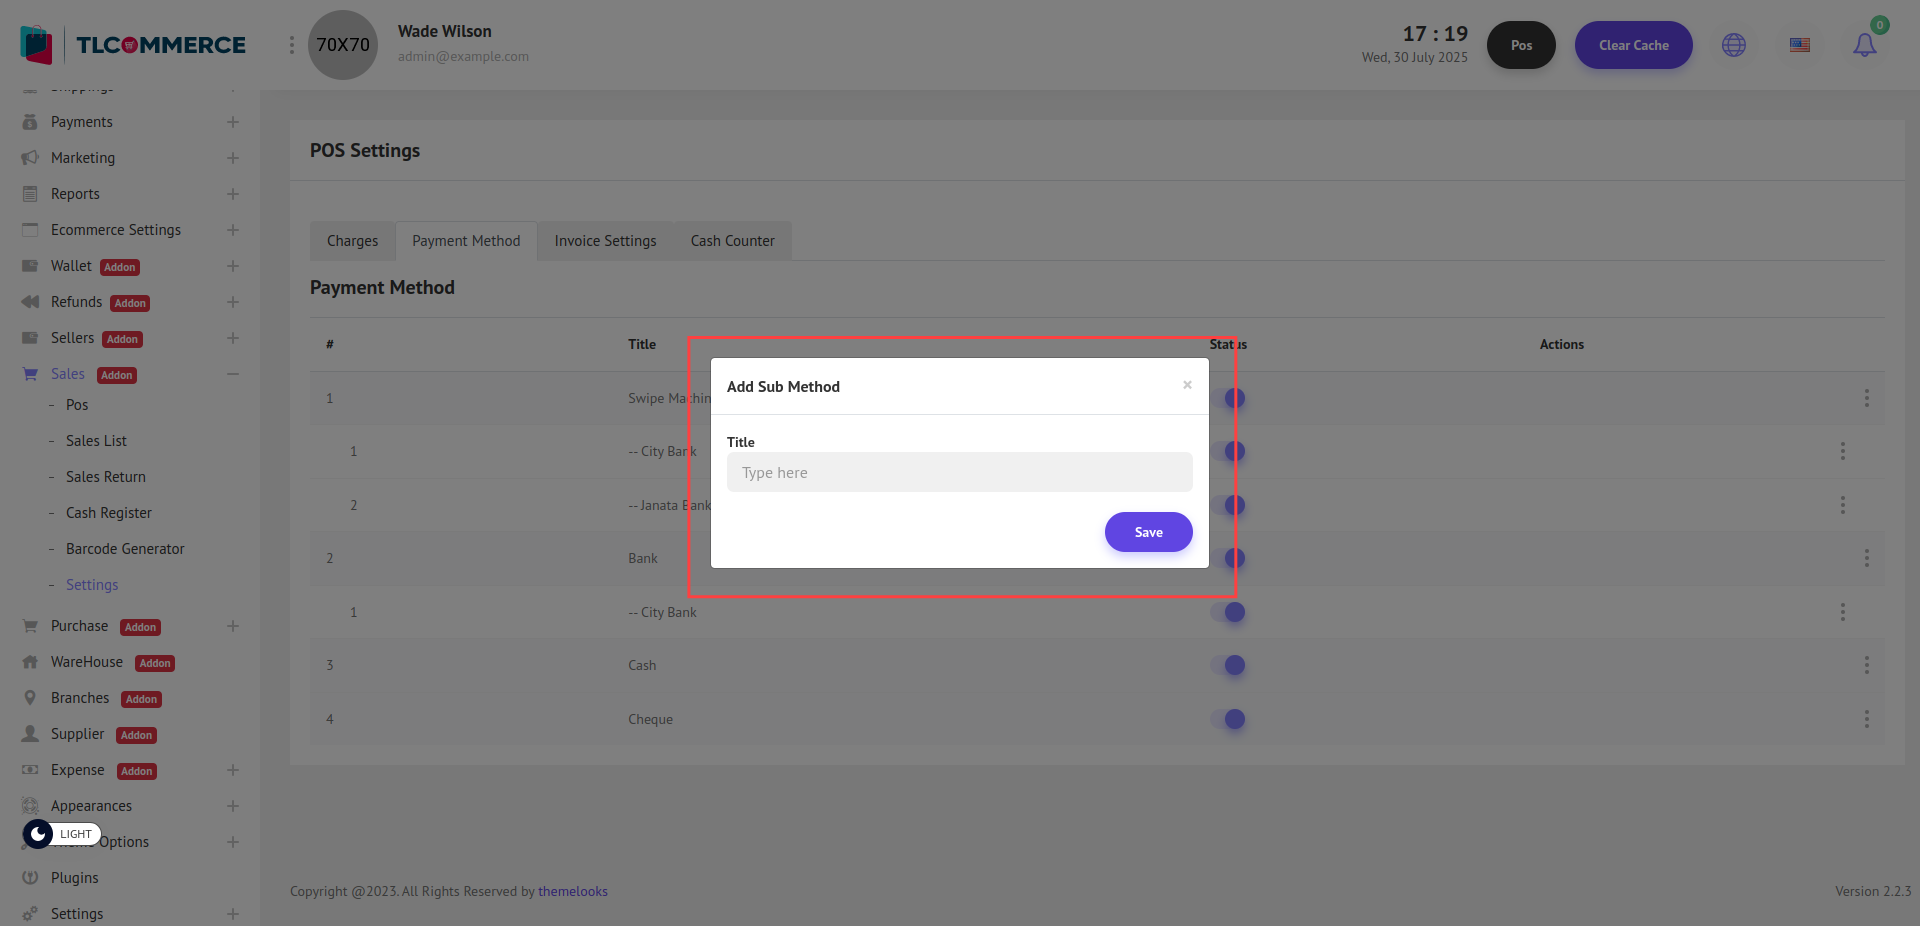This screenshot has width=1920, height=926.
Task: Click the US flag language icon
Action: click(1800, 45)
